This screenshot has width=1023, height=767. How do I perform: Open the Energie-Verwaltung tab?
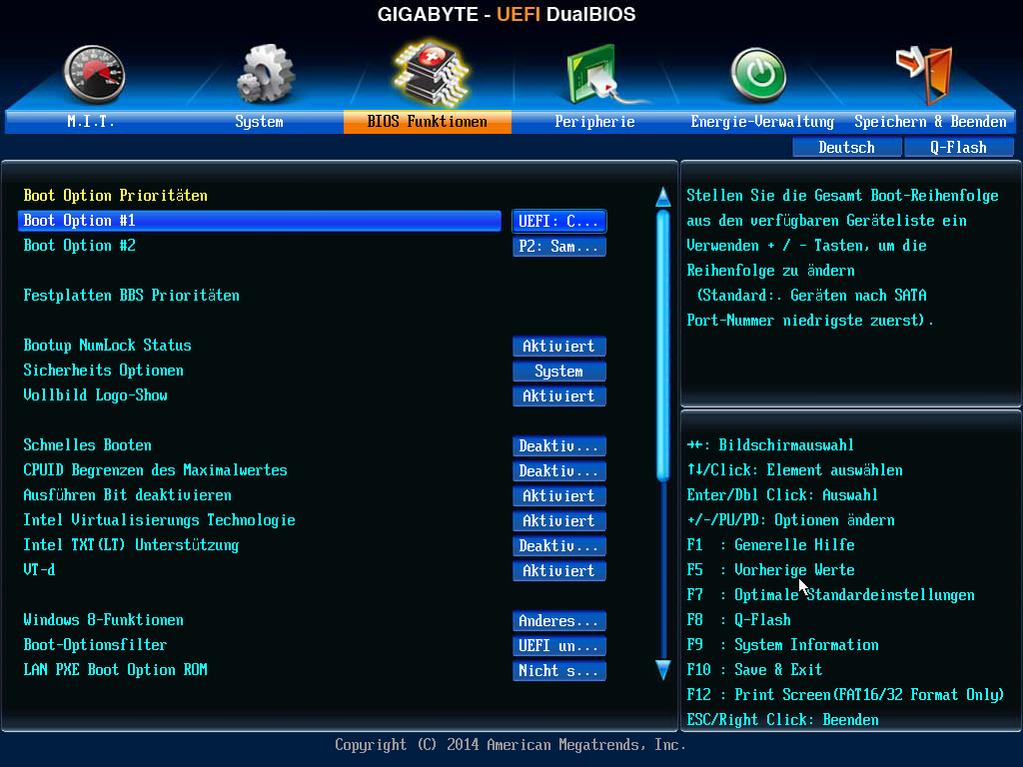click(x=762, y=122)
